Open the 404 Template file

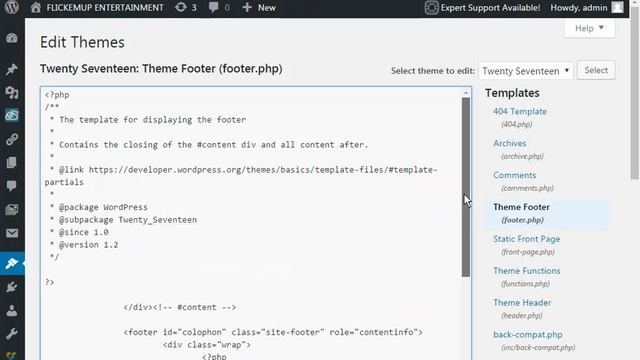(520, 111)
